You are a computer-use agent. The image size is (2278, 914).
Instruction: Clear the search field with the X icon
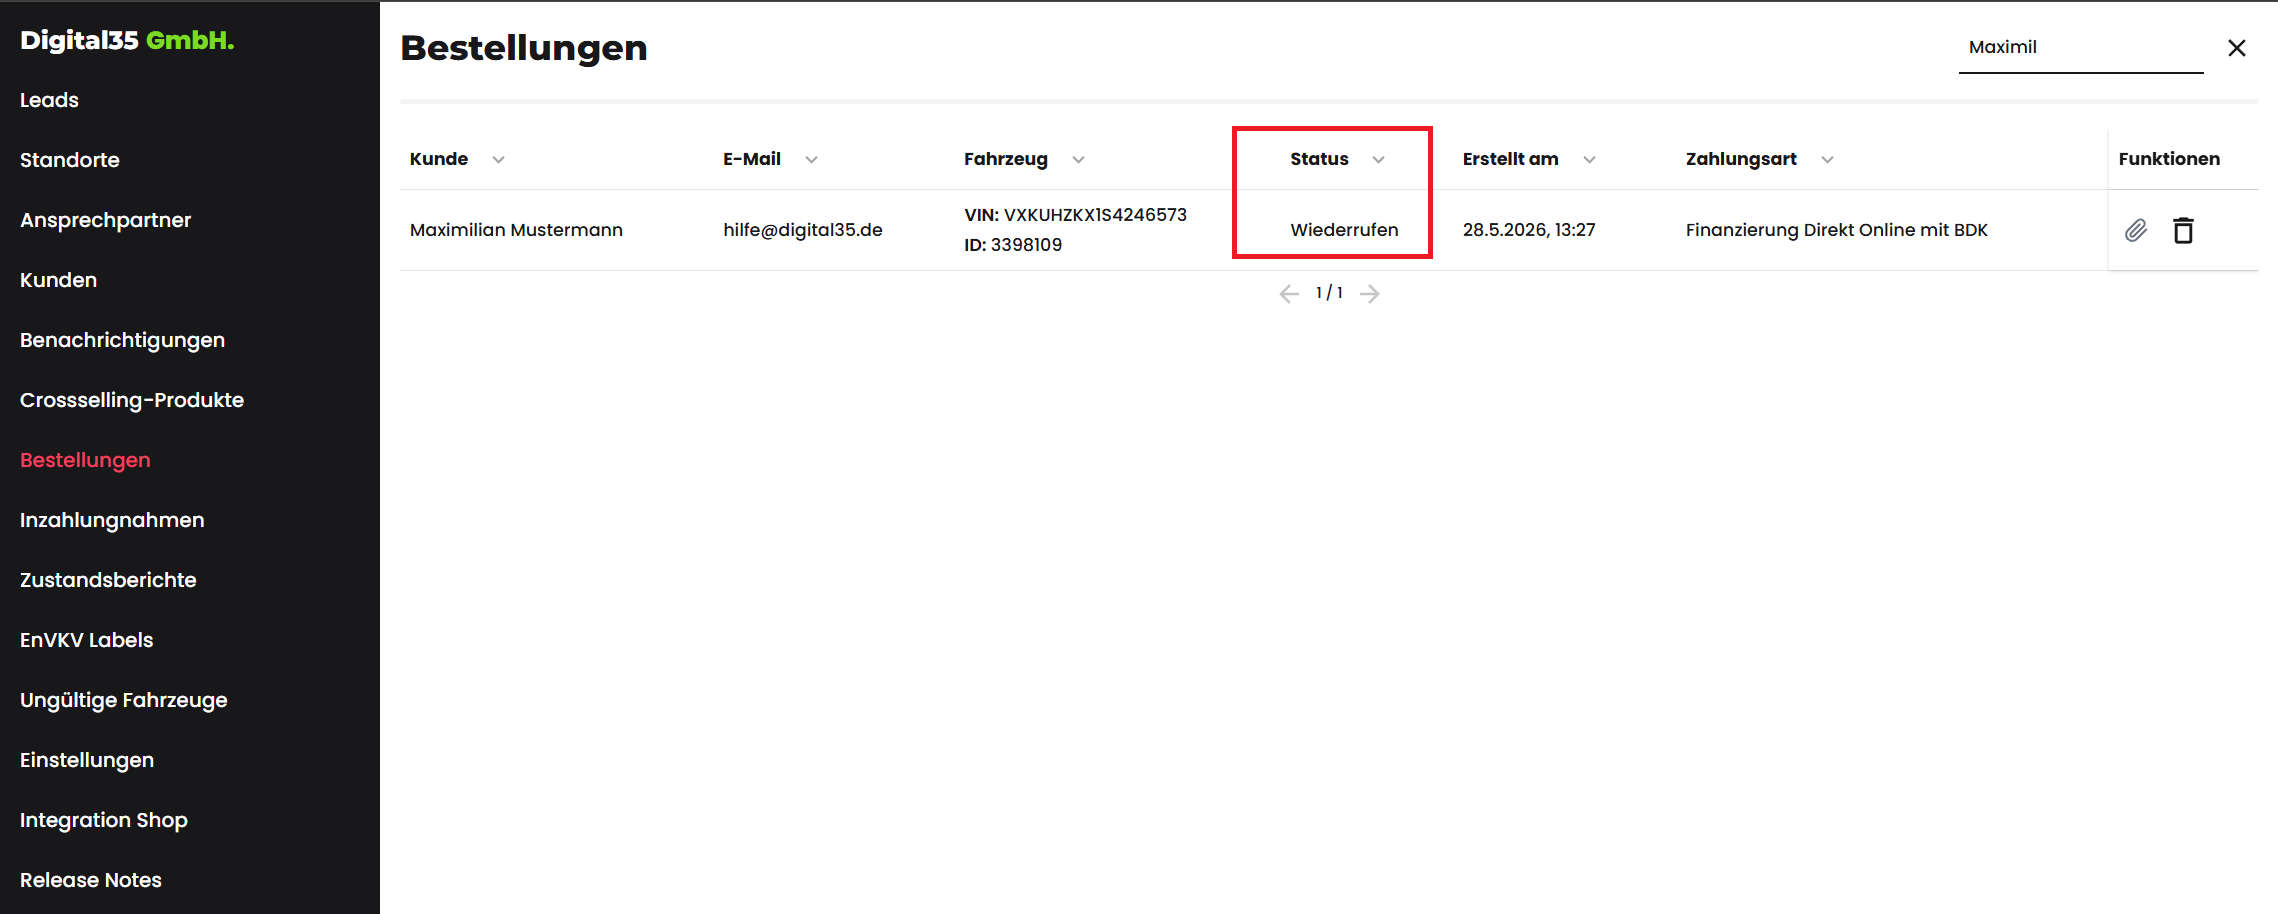tap(2237, 48)
